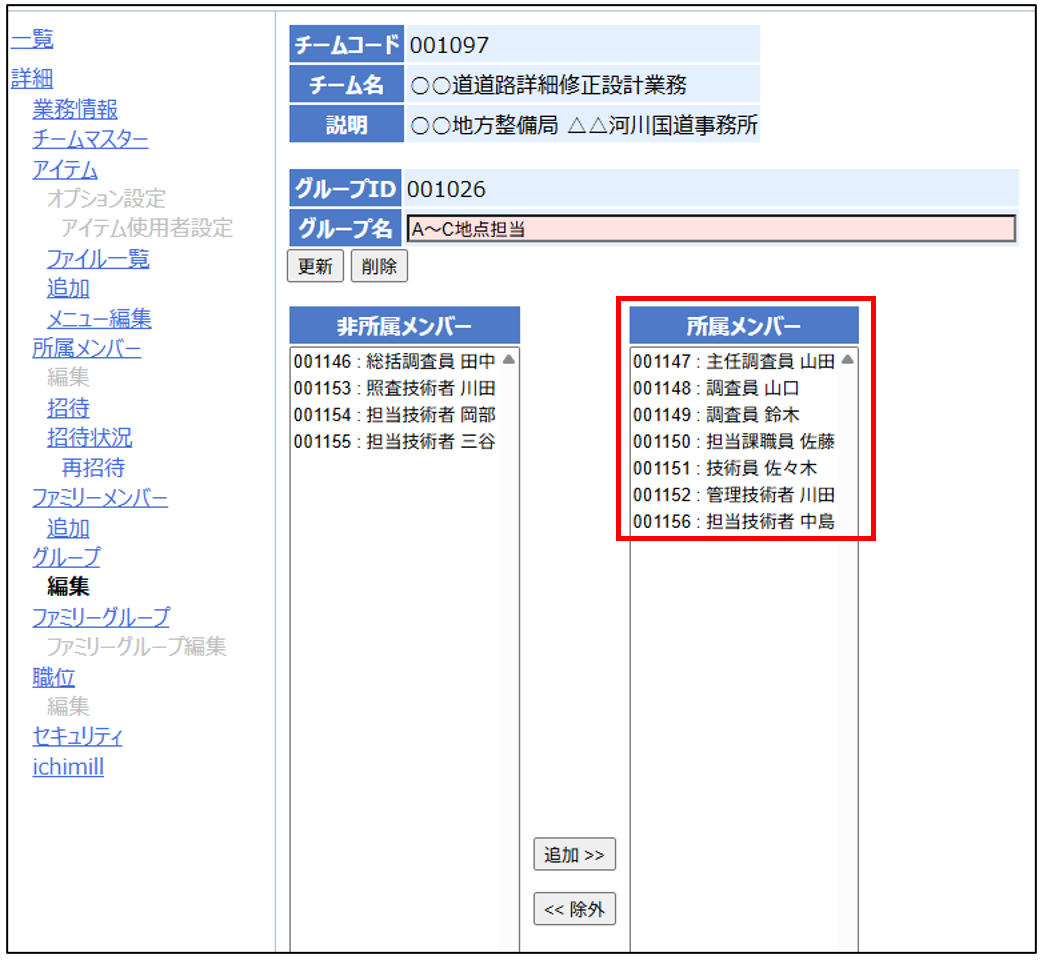The height and width of the screenshot is (960, 1051).
Task: Click the グループ名 text field
Action: (x=711, y=229)
